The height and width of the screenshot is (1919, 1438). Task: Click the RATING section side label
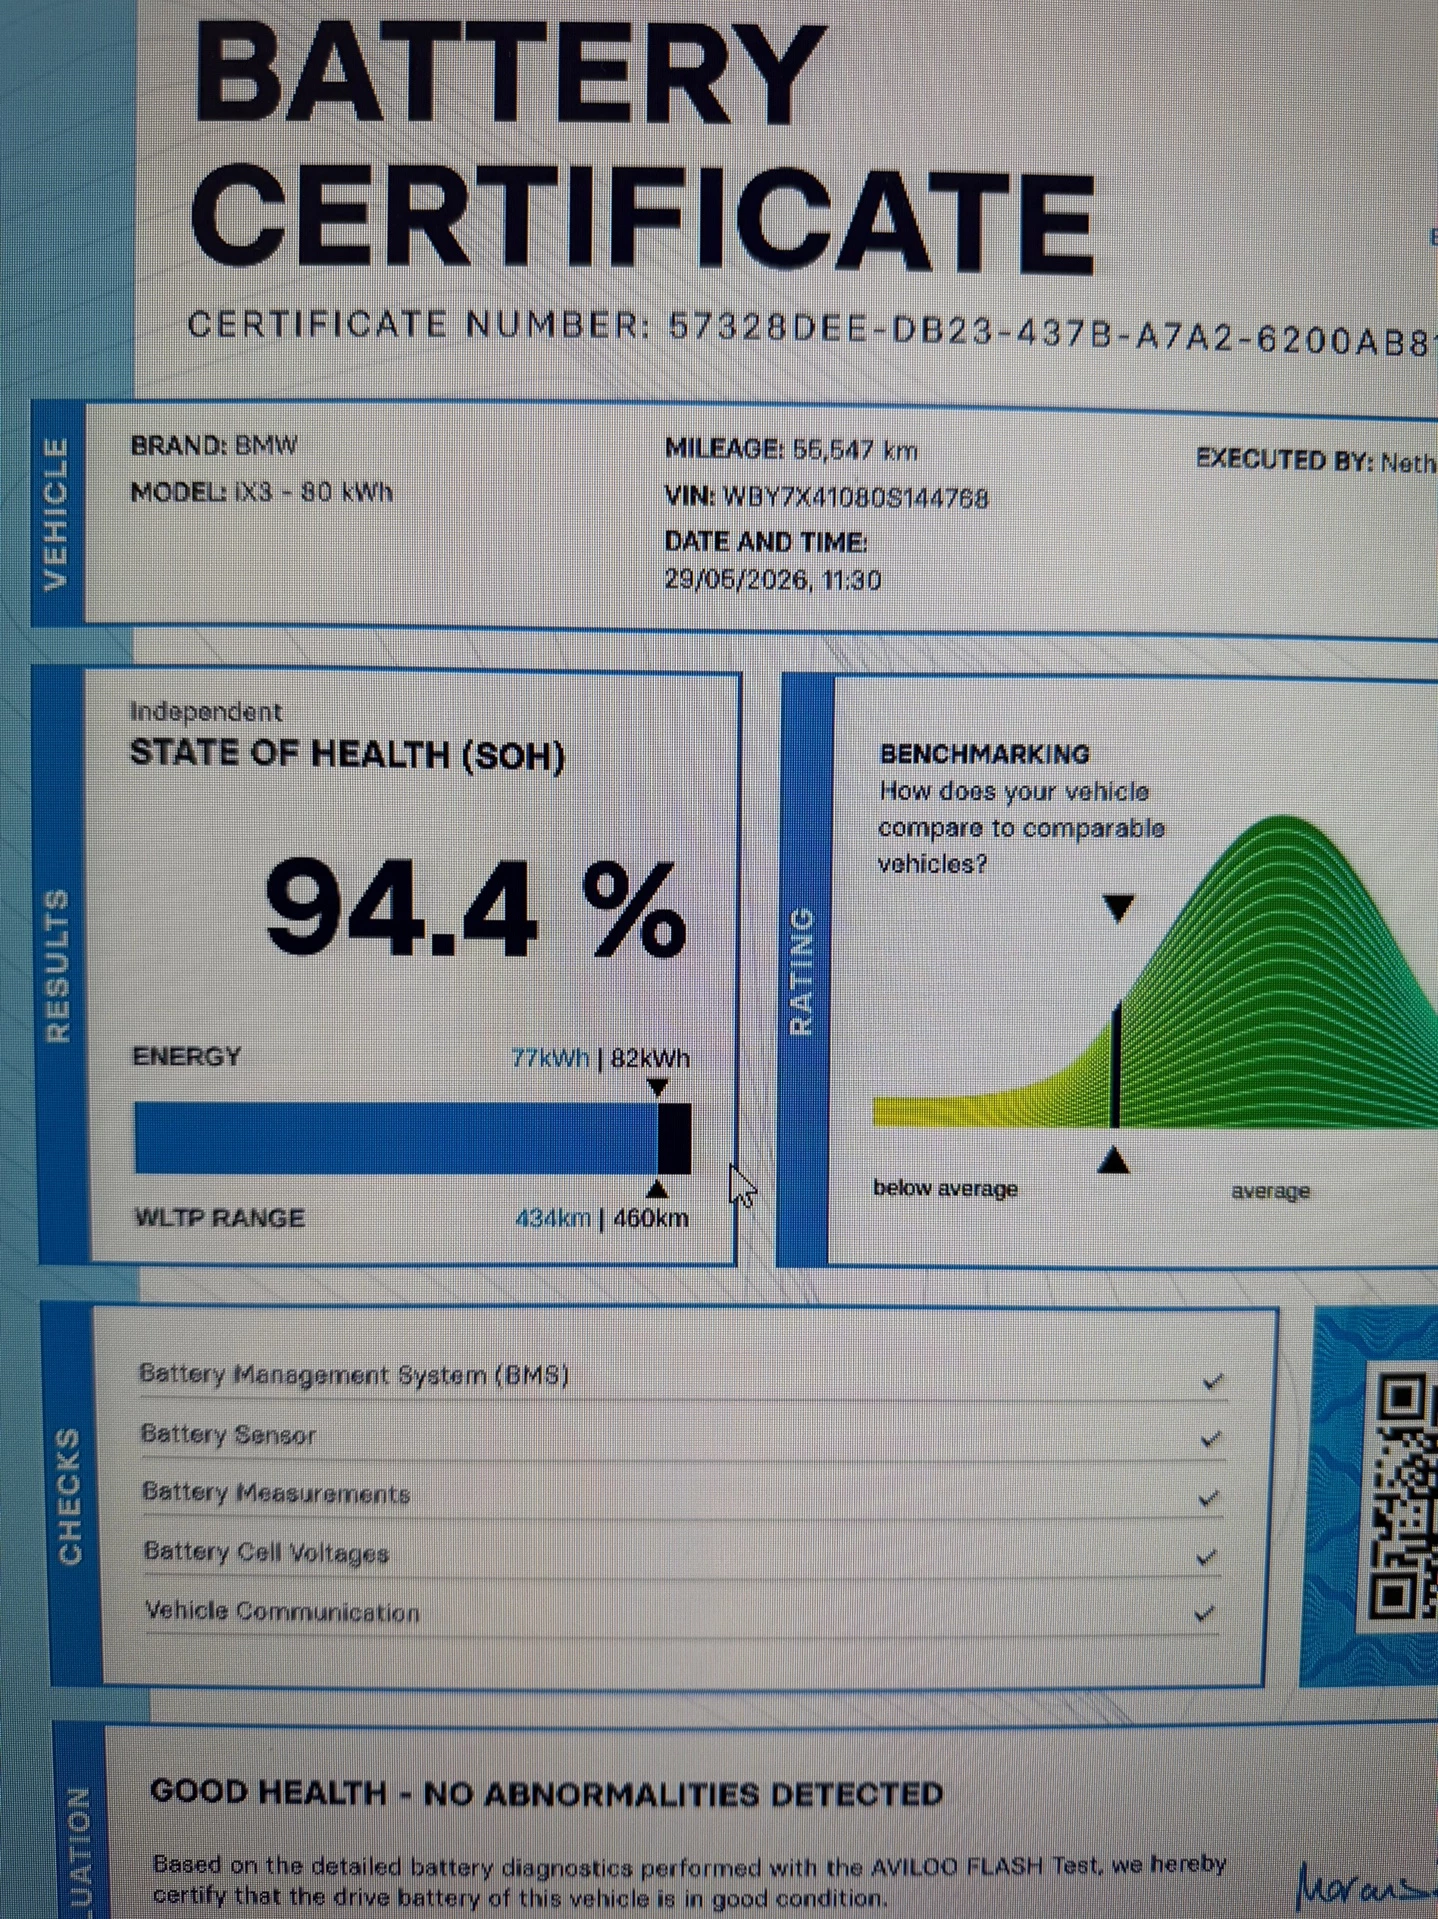(x=801, y=972)
